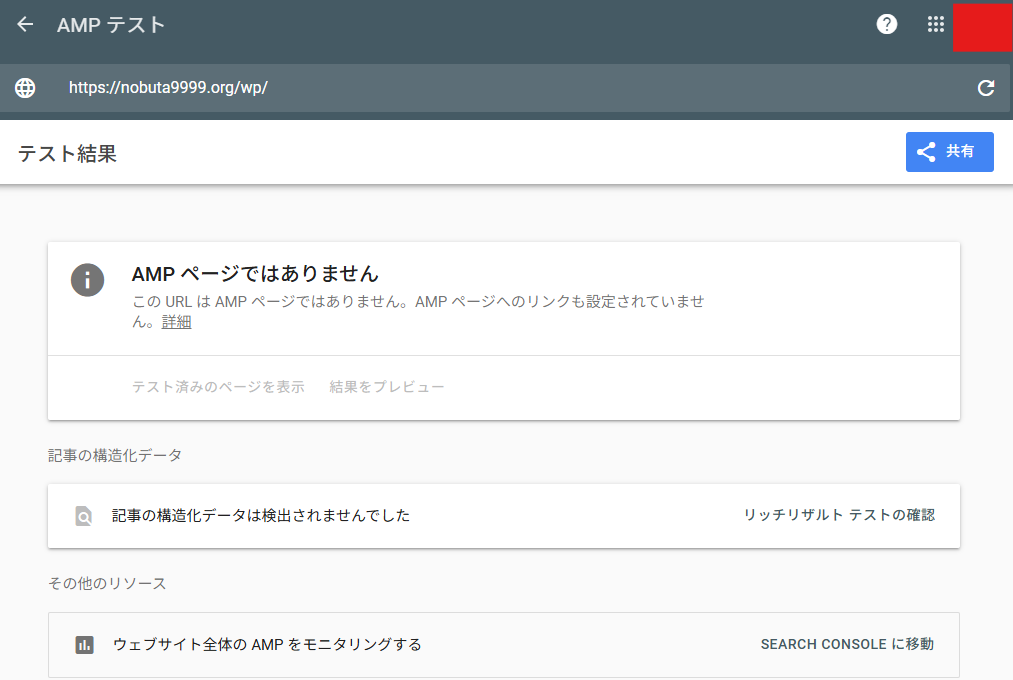Open the 詳細 link
Image resolution: width=1013 pixels, height=680 pixels.
[176, 322]
